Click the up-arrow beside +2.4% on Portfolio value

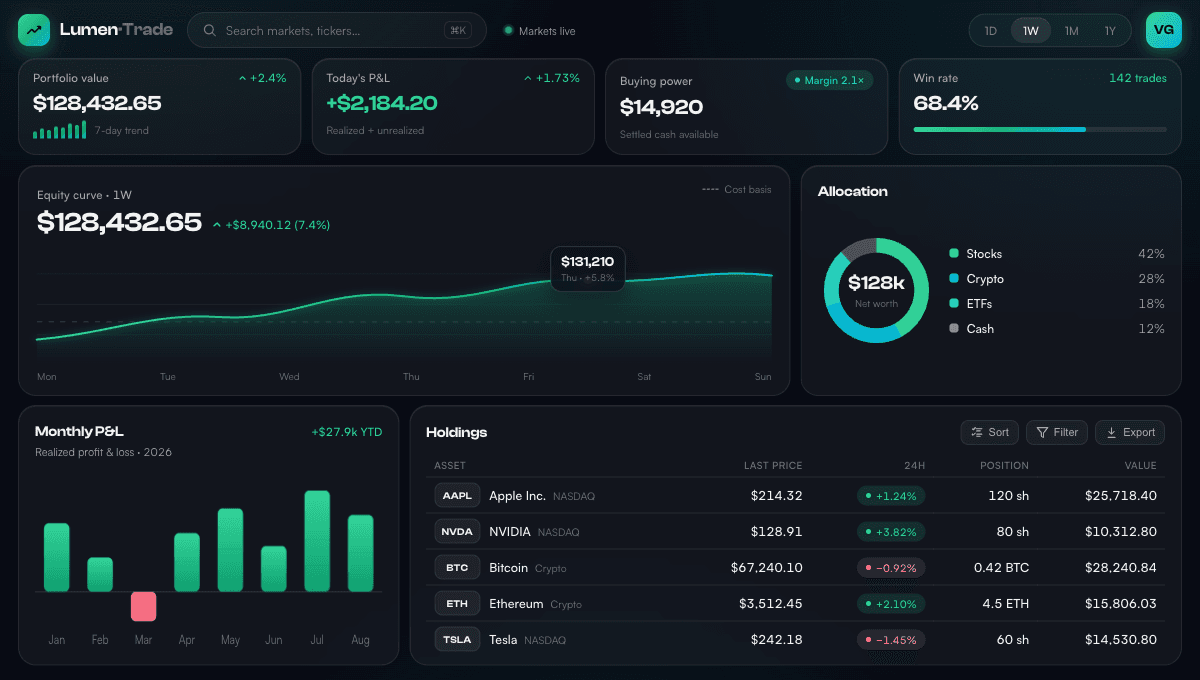click(x=242, y=78)
